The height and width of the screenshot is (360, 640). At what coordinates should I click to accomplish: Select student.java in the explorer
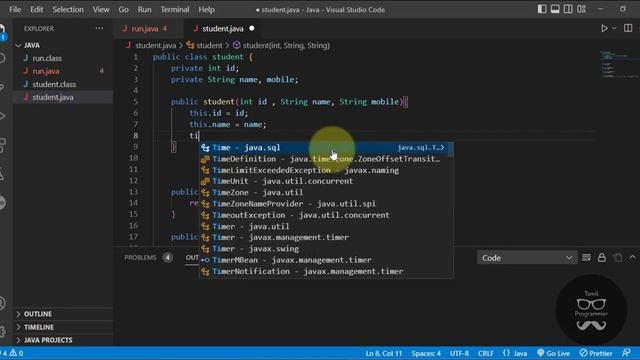coord(63,97)
